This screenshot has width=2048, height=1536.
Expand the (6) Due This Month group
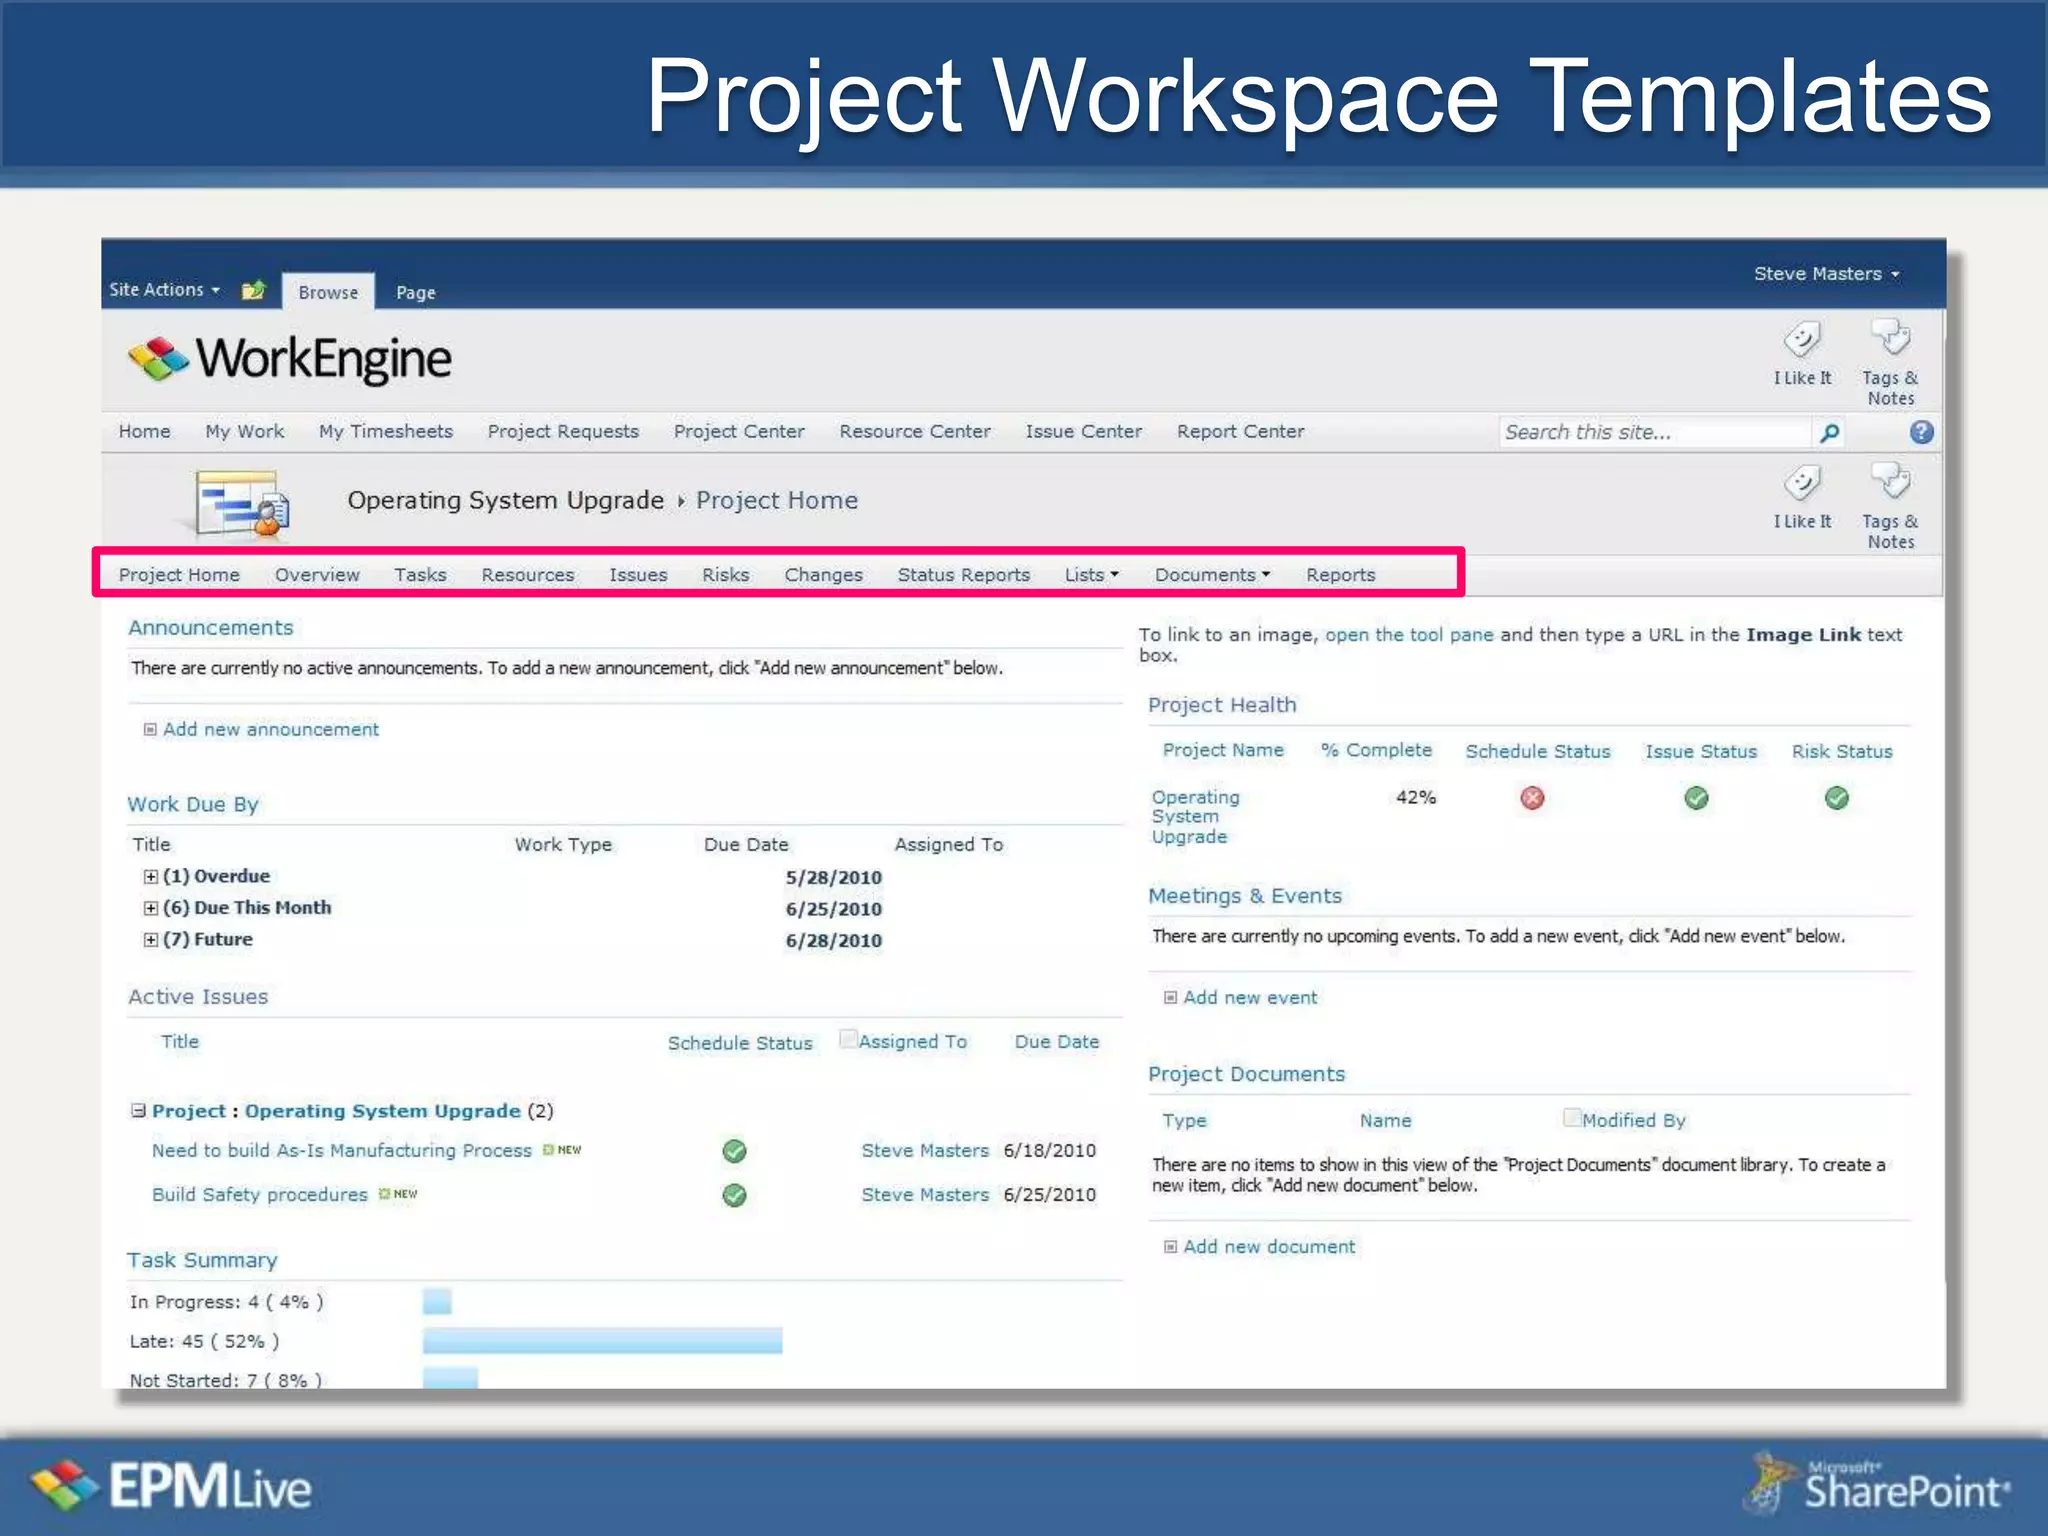tap(150, 908)
